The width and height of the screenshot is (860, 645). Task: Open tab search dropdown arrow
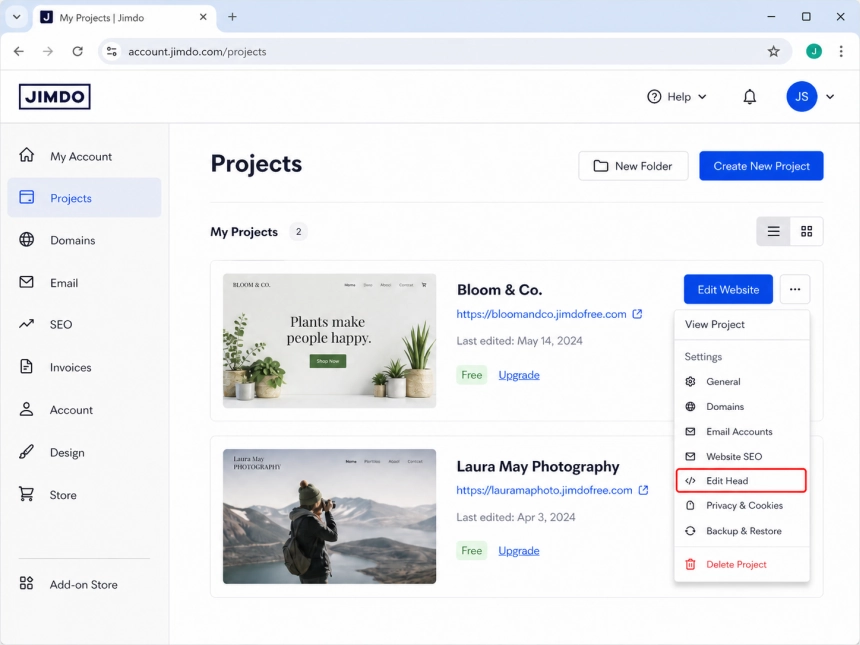pyautogui.click(x=17, y=17)
